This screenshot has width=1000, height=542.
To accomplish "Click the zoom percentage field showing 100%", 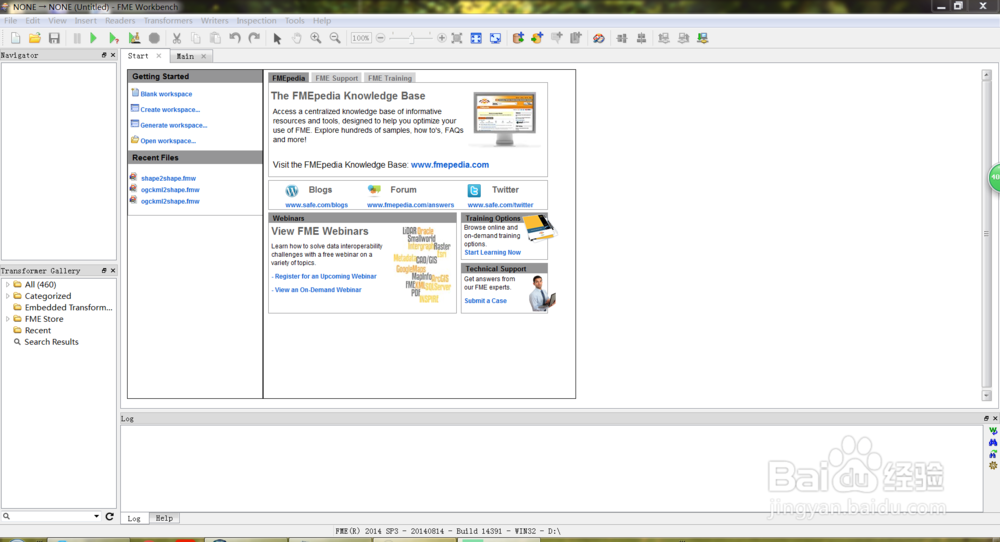I will coord(361,38).
